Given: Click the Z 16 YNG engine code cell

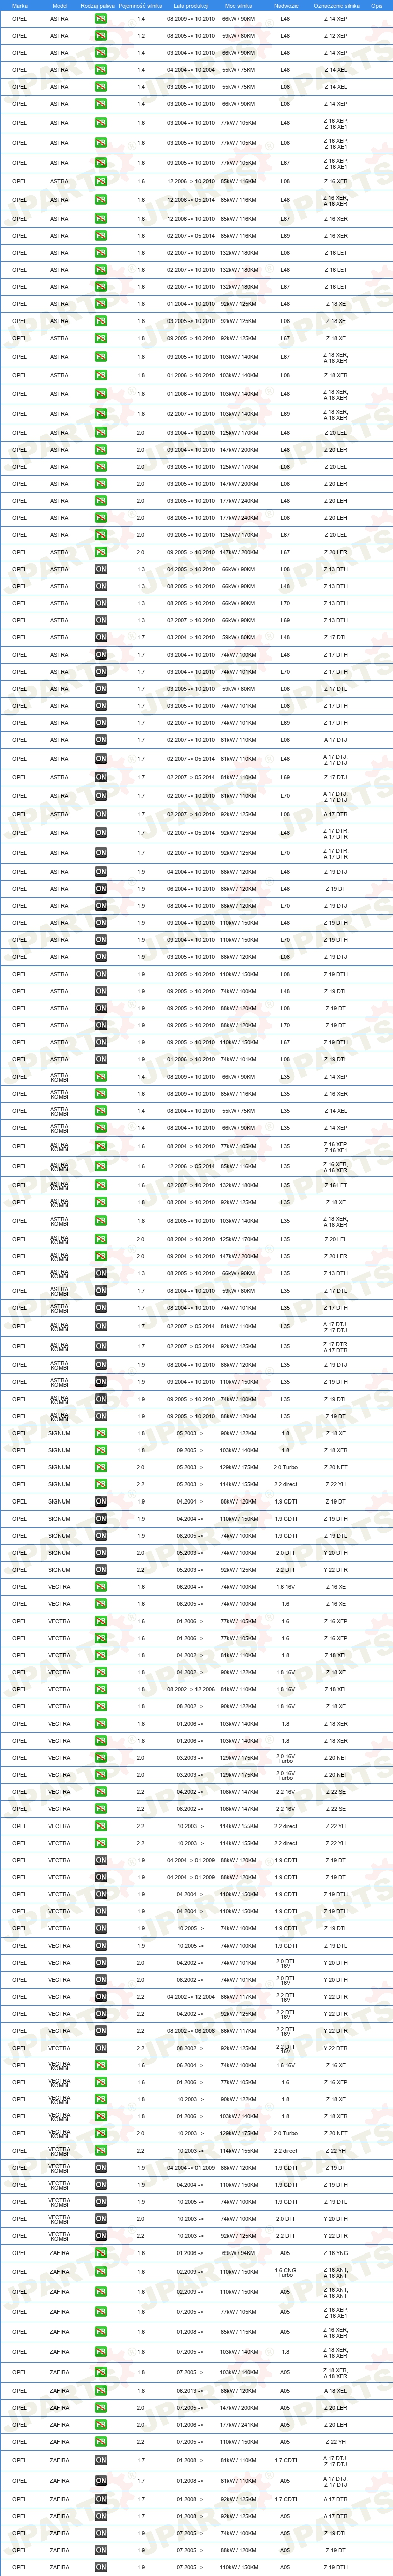Looking at the screenshot, I should click(x=336, y=2253).
